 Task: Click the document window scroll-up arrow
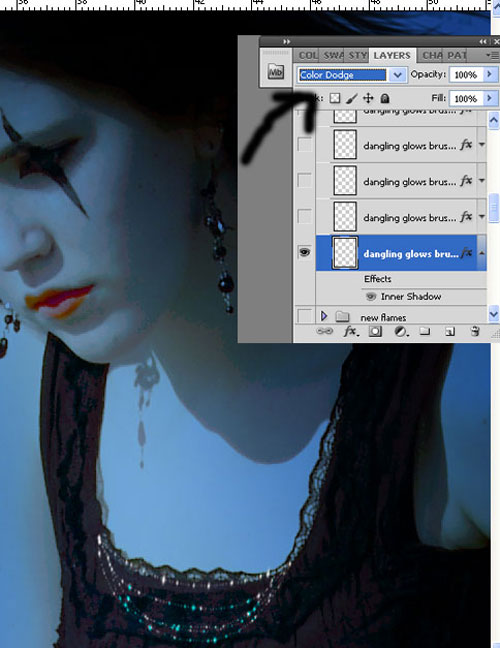pos(496,9)
